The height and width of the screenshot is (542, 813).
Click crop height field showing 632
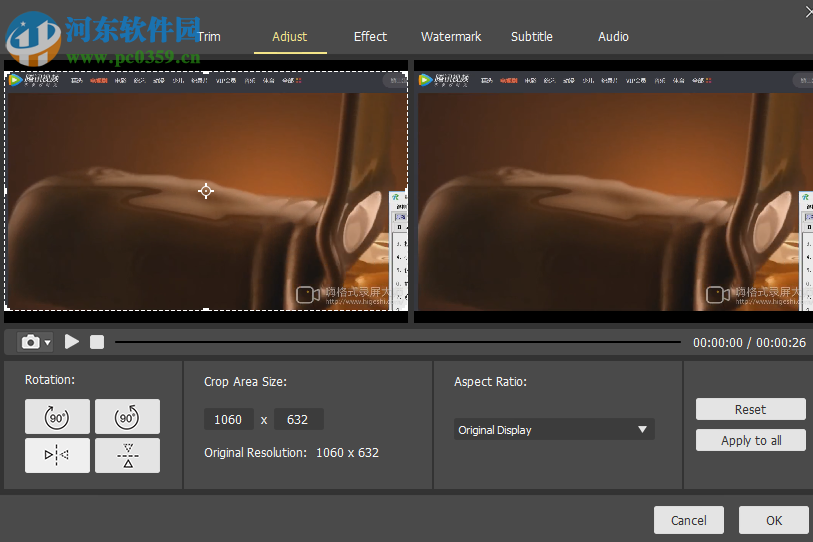coord(299,419)
